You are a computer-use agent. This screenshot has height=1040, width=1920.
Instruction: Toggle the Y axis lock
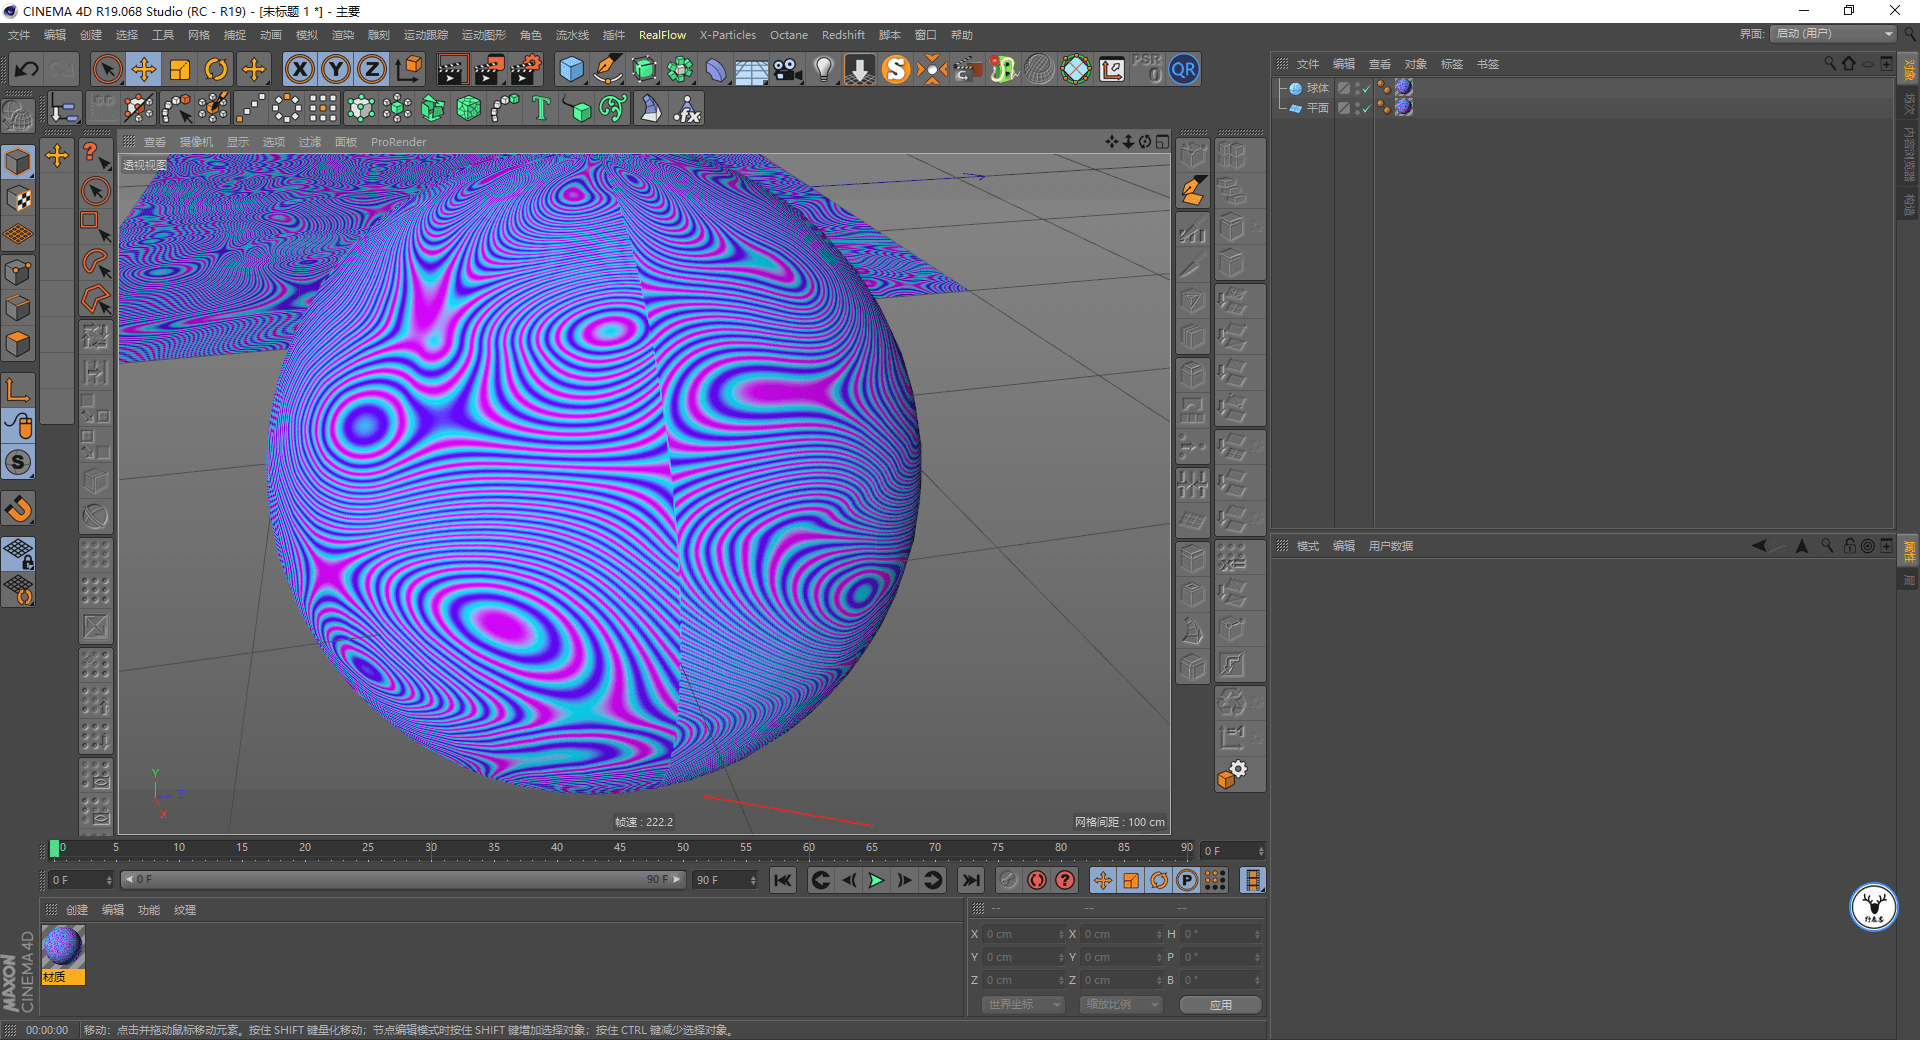coord(336,69)
